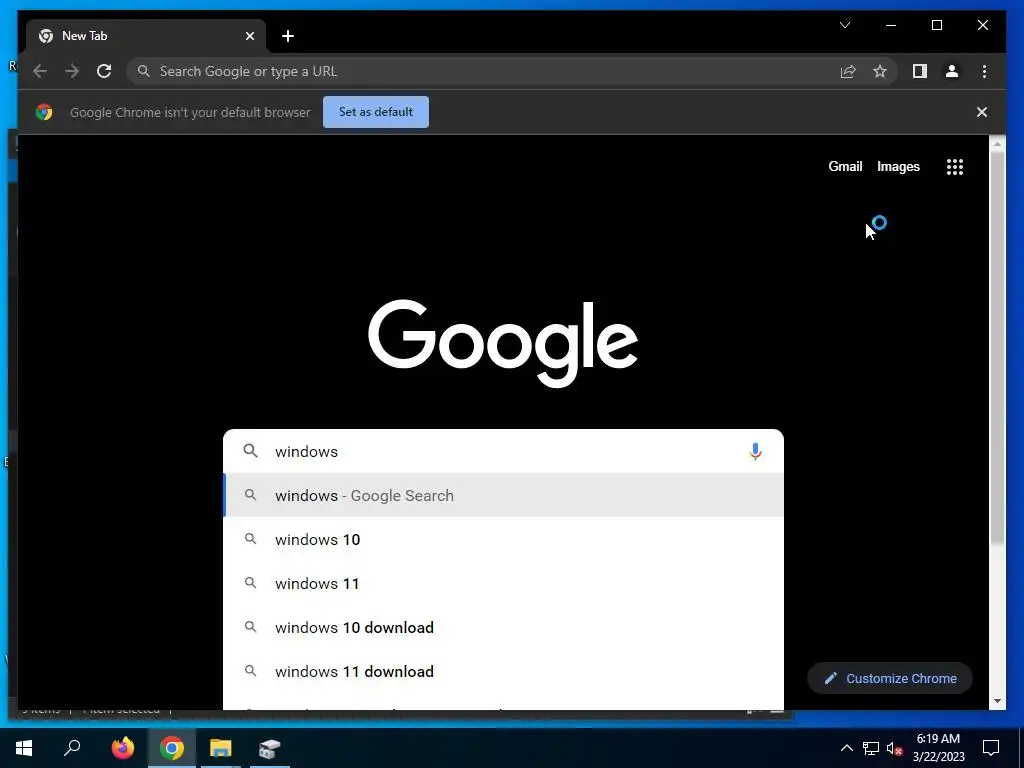1024x768 pixels.
Task: Open a new tab with plus button
Action: (287, 36)
